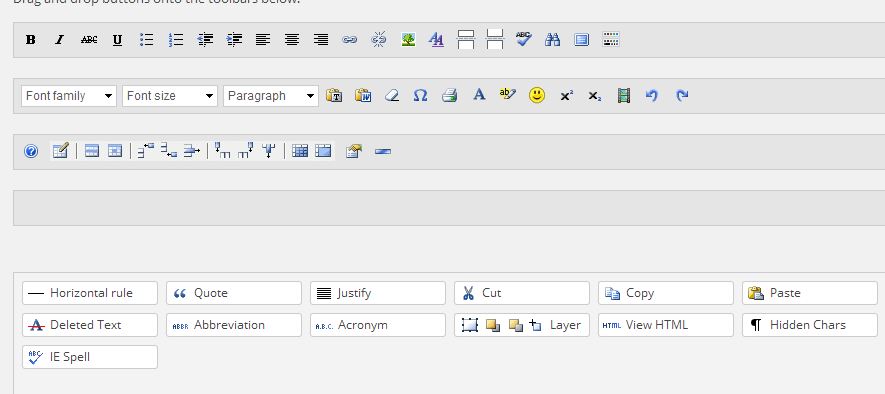Click the Outdent icon
The image size is (885, 394).
(205, 40)
